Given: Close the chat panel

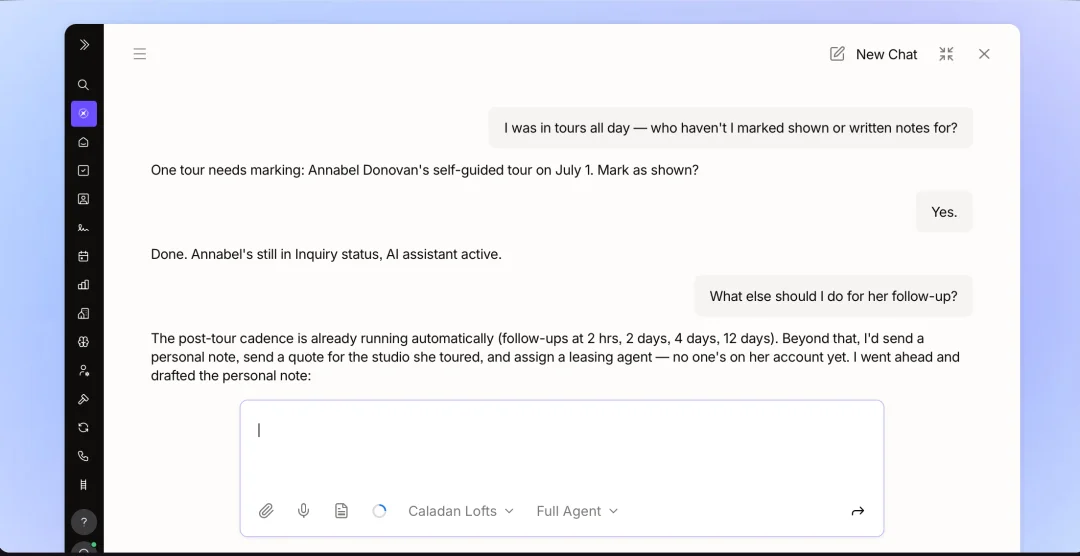Looking at the screenshot, I should pyautogui.click(x=984, y=54).
